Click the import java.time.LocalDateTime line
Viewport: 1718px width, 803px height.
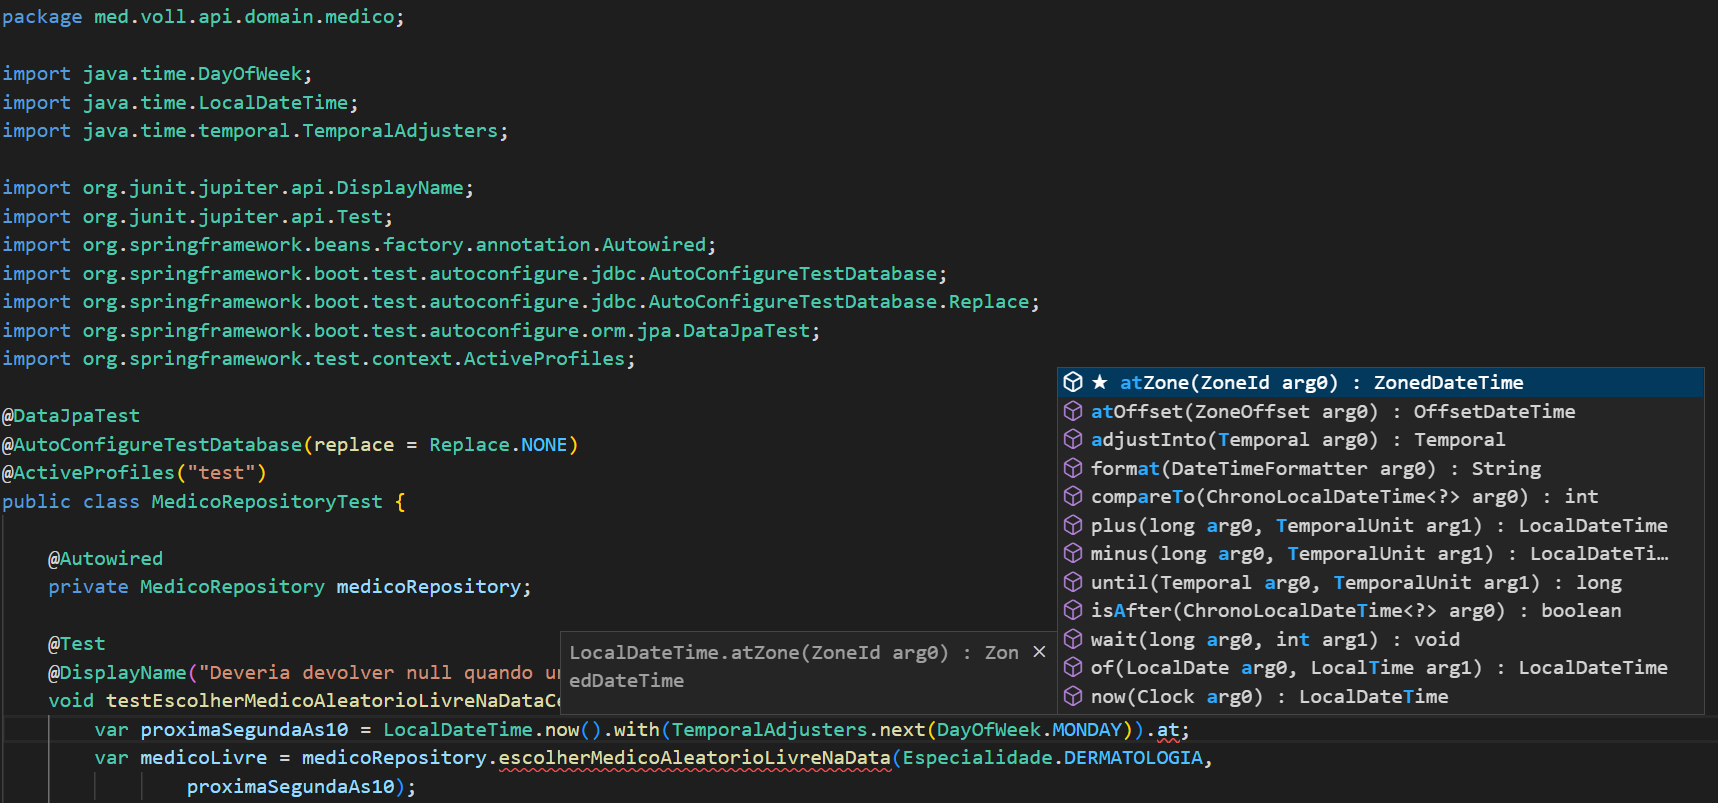point(180,103)
